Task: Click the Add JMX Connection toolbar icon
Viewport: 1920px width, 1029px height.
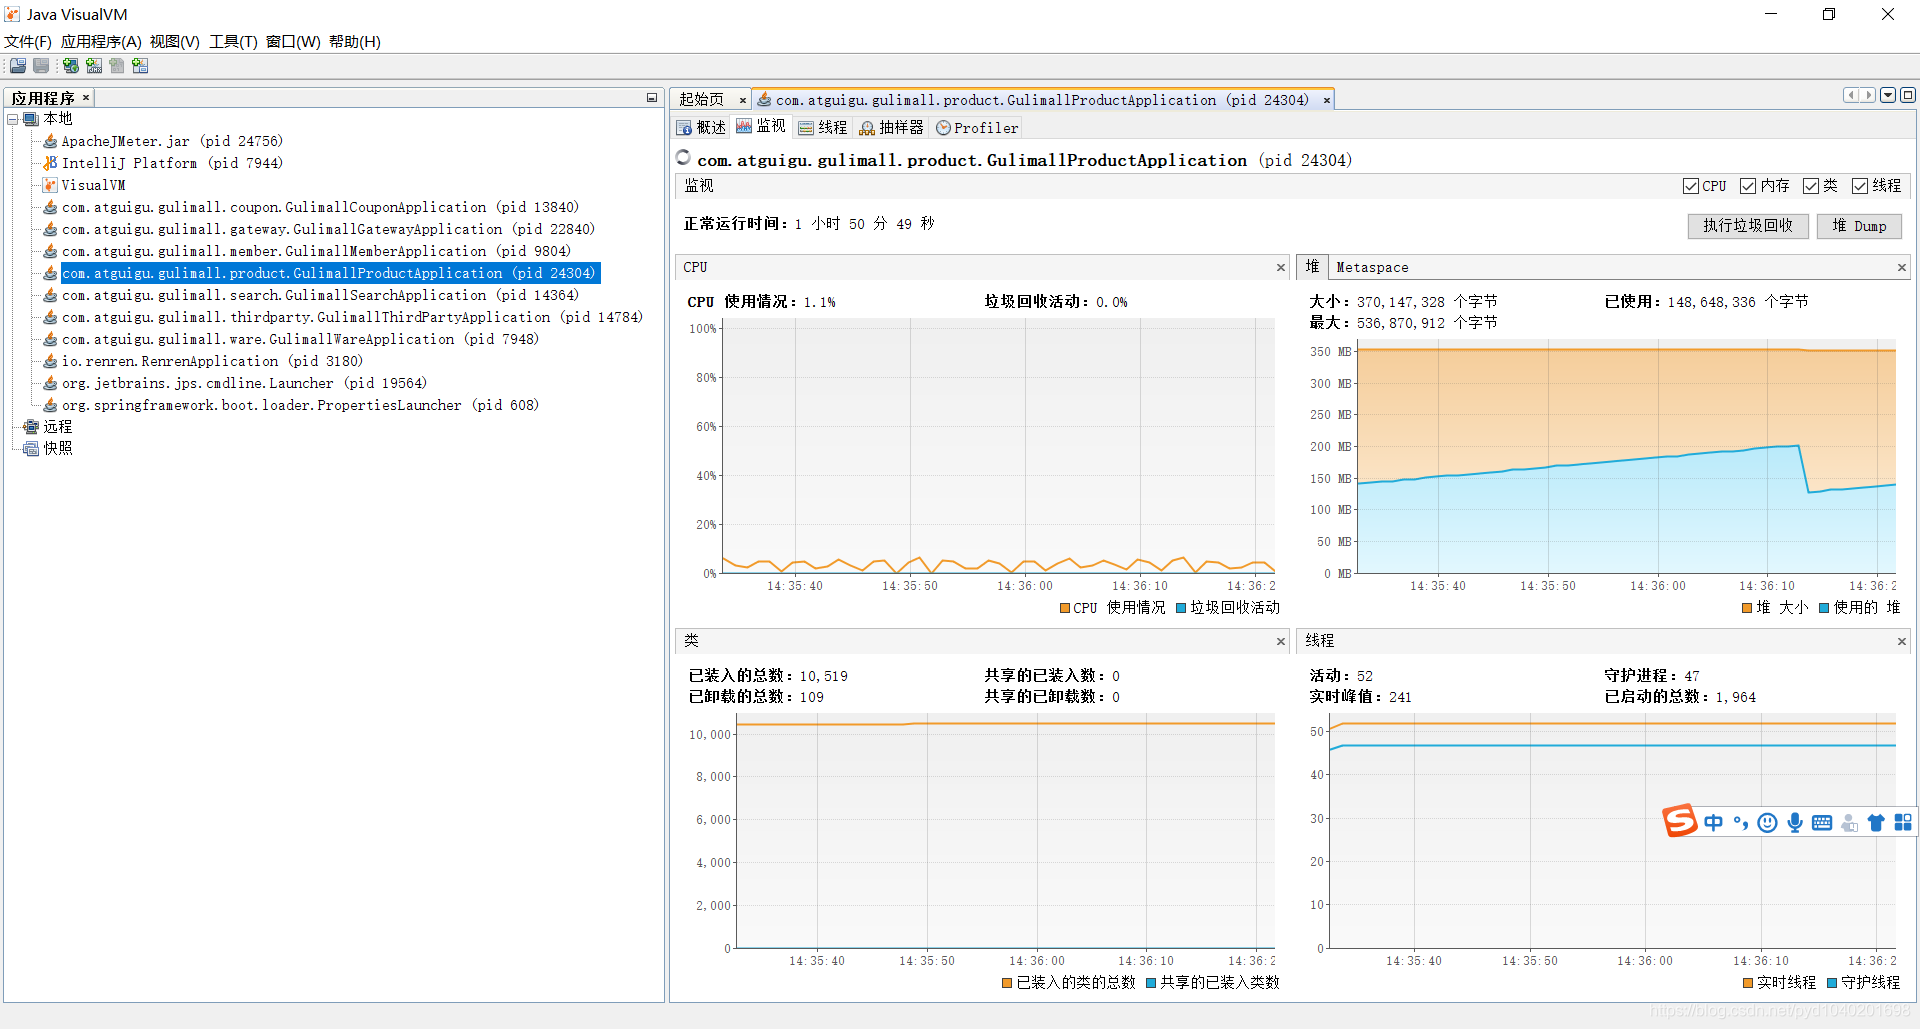Action: (x=94, y=66)
